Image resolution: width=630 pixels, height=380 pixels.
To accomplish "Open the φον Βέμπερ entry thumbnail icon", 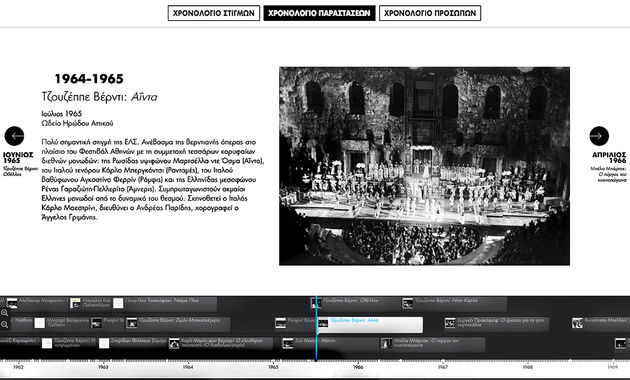I will [x=174, y=343].
